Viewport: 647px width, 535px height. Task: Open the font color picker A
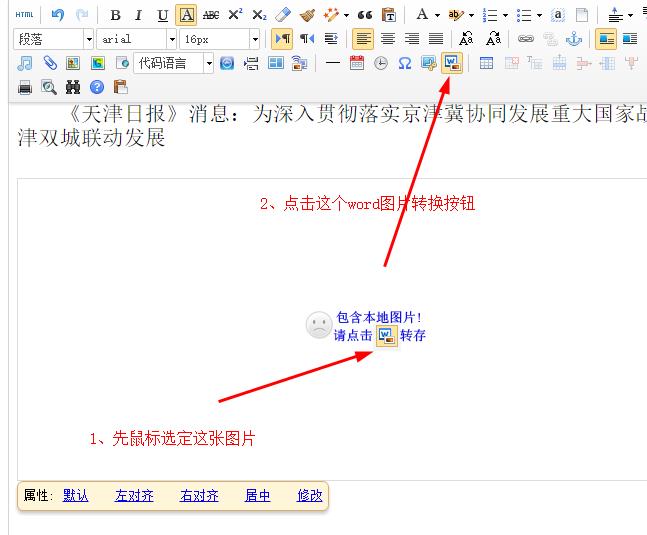tap(422, 15)
